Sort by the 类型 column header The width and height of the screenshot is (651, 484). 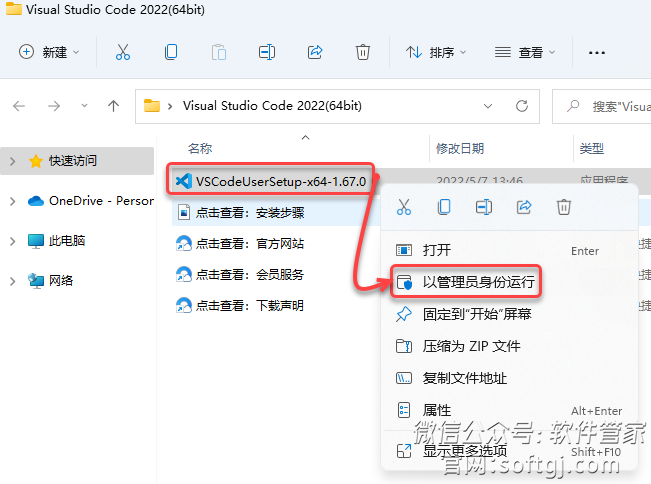[592, 148]
